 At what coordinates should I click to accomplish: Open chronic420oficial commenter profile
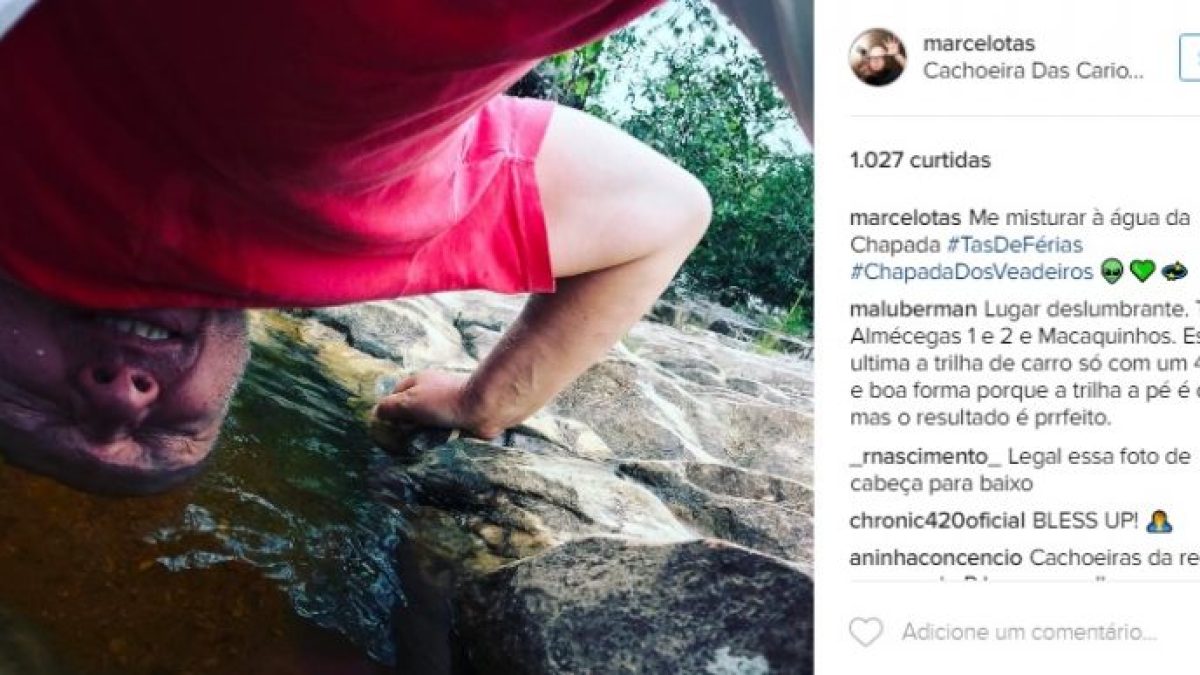pyautogui.click(x=937, y=521)
